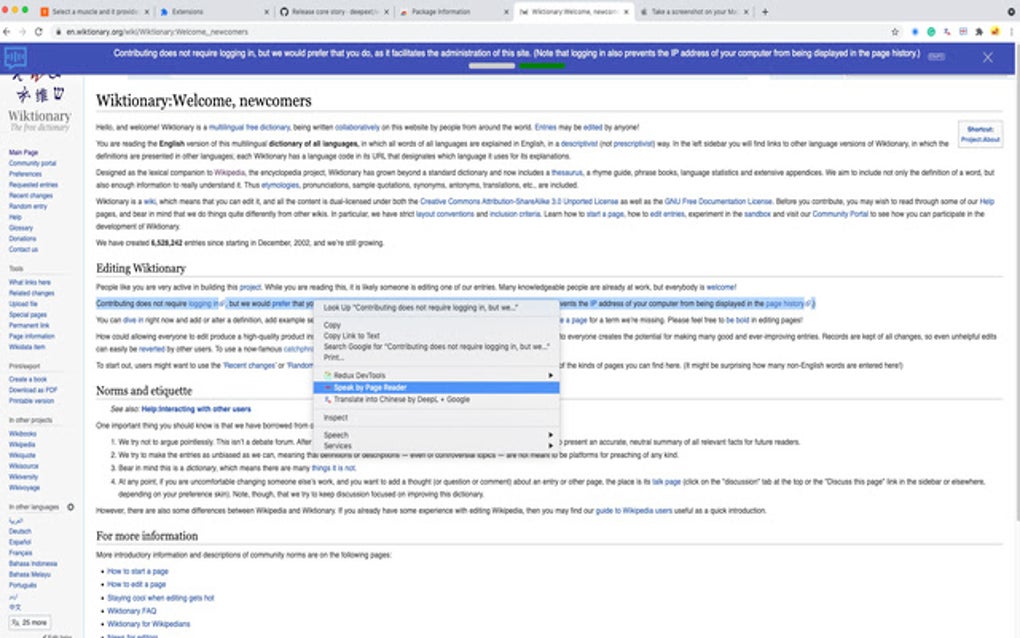Click the page vertical scrollbar
Screen dimensions: 1020x638
[1016, 299]
